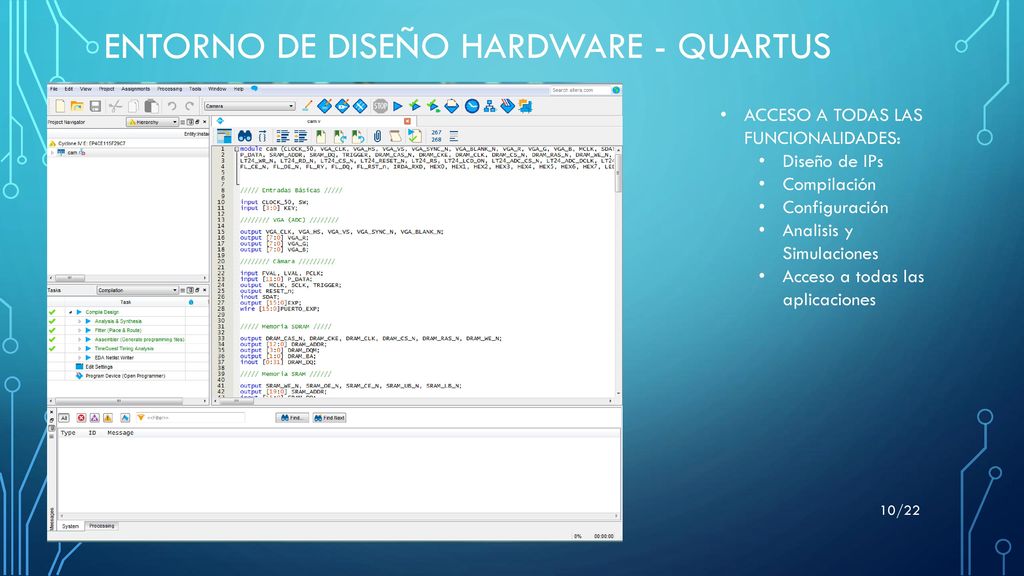Open the Window menu
The width and height of the screenshot is (1024, 576).
click(217, 89)
